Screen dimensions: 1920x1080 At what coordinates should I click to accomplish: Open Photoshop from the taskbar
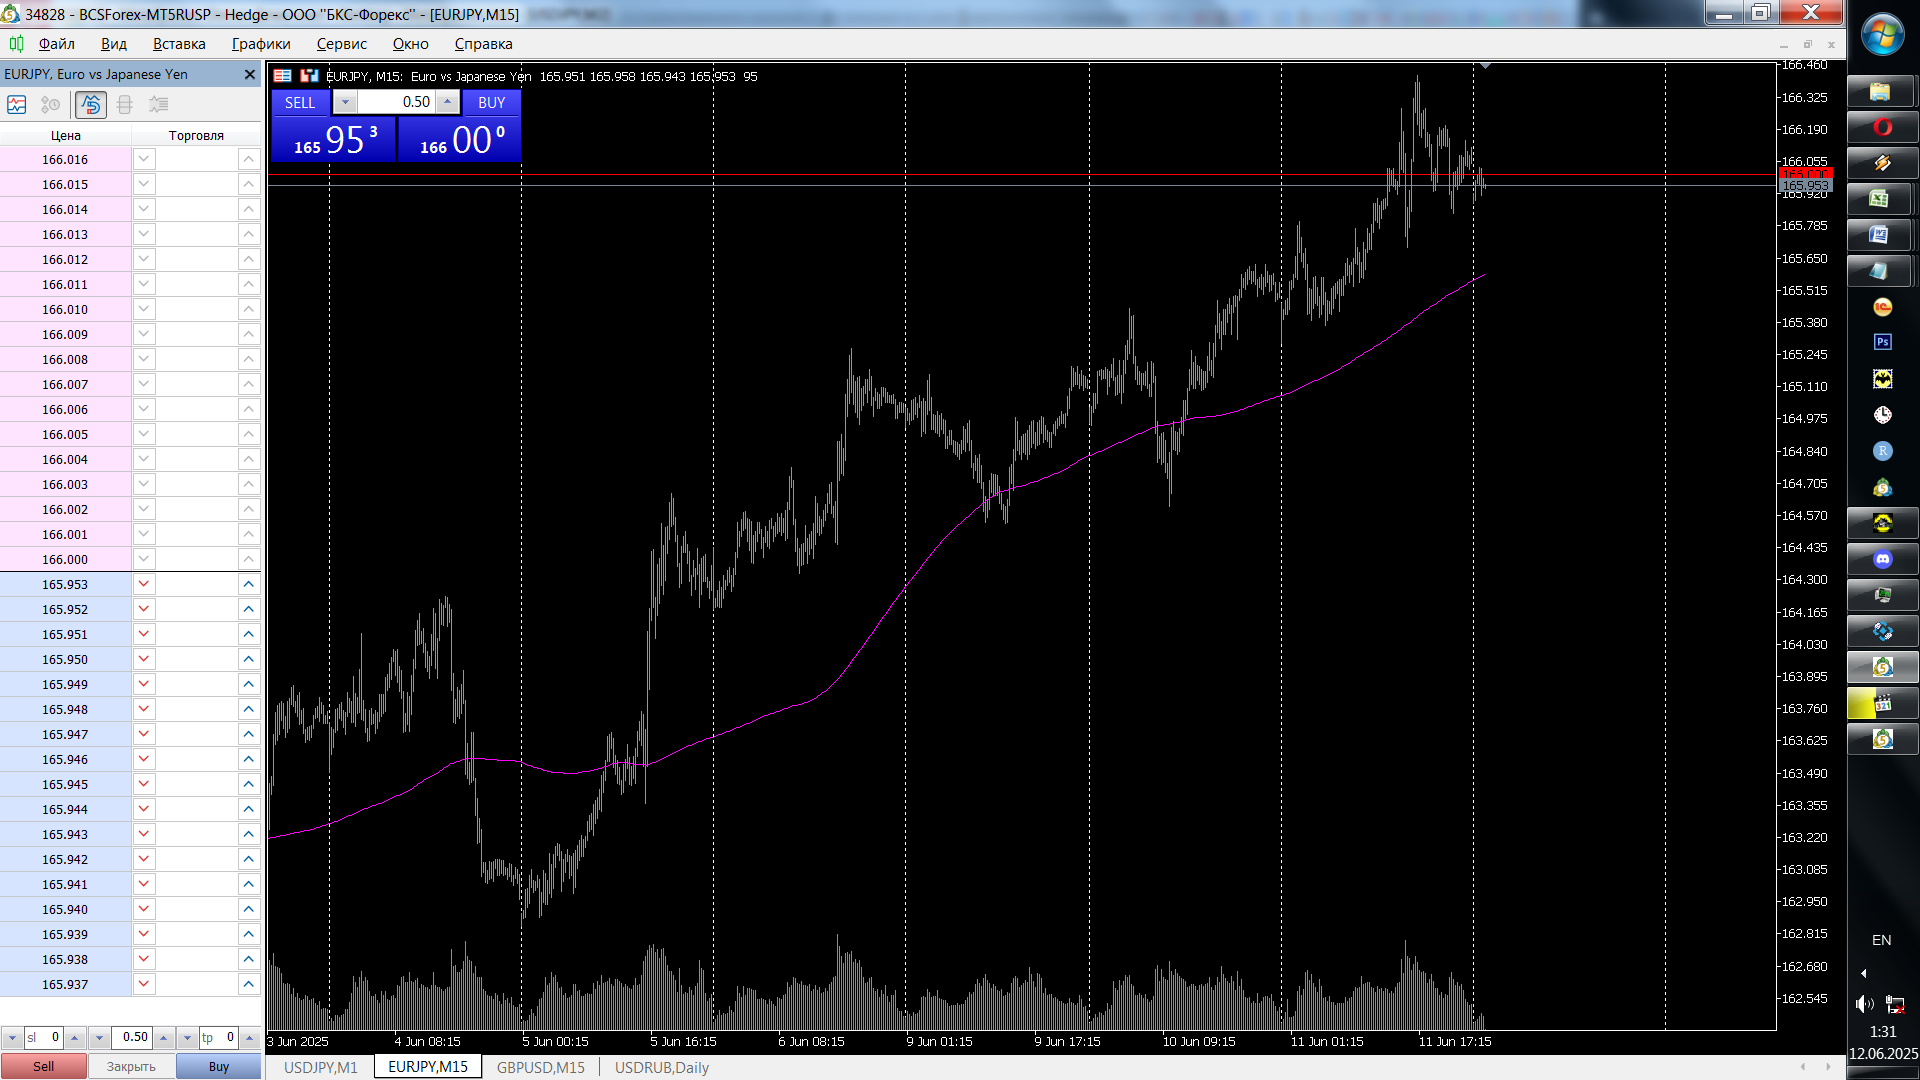(1882, 342)
